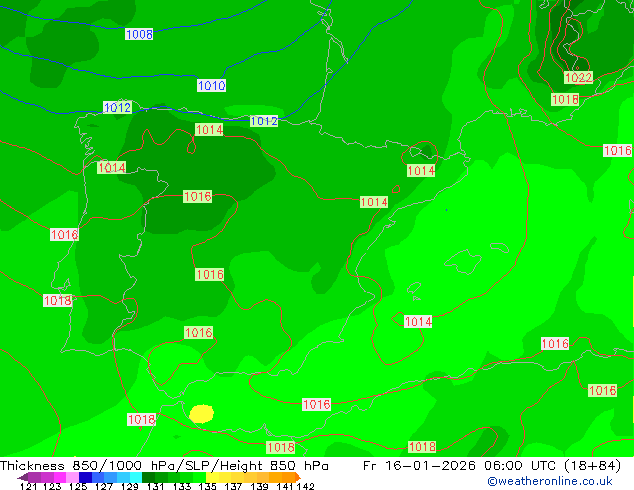This screenshot has width=634, height=490.
Task: Click the red 1022 pressure label
Action: tap(578, 77)
